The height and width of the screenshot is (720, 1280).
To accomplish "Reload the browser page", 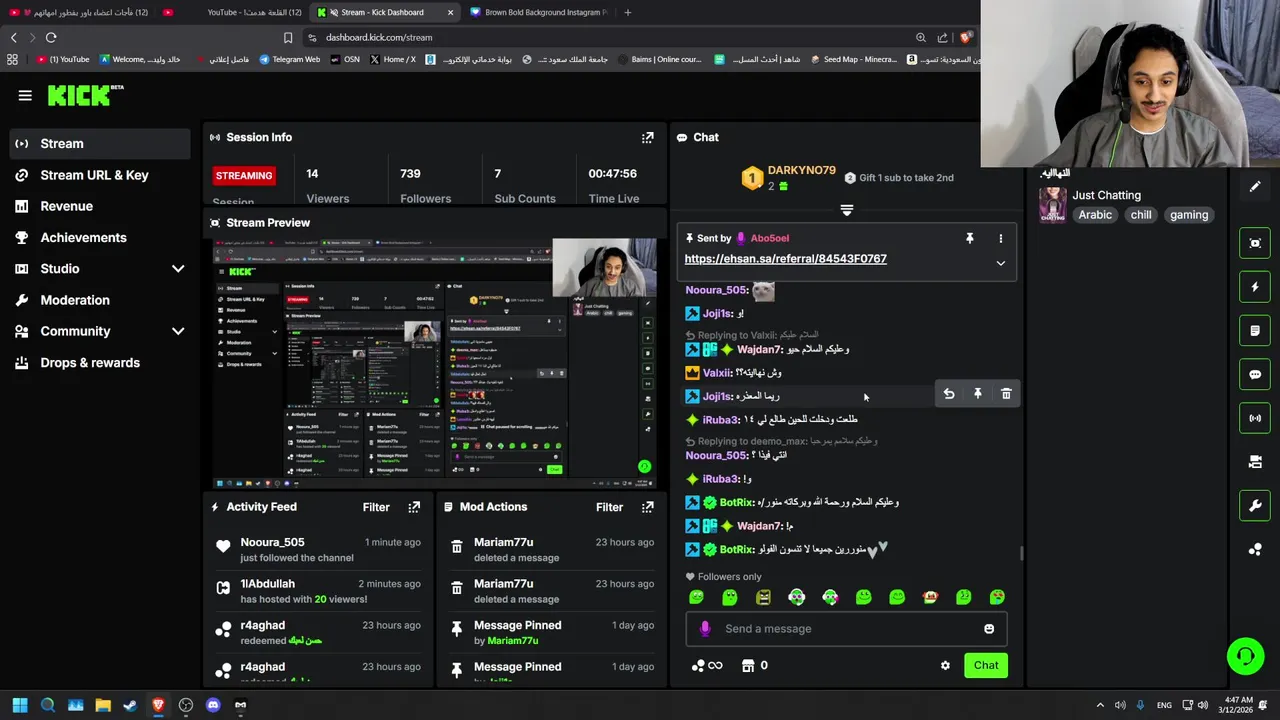I will 51,38.
